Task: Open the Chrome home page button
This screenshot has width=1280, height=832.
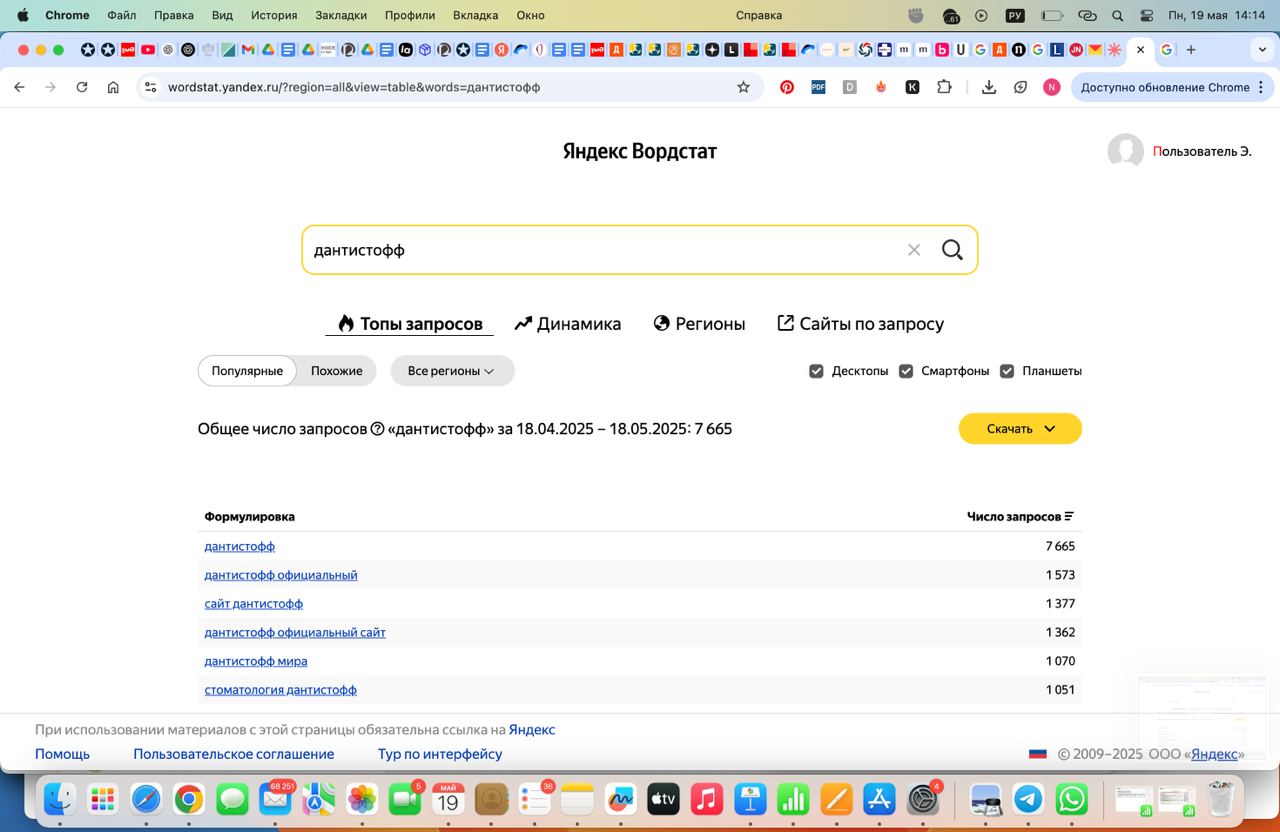Action: click(x=113, y=87)
